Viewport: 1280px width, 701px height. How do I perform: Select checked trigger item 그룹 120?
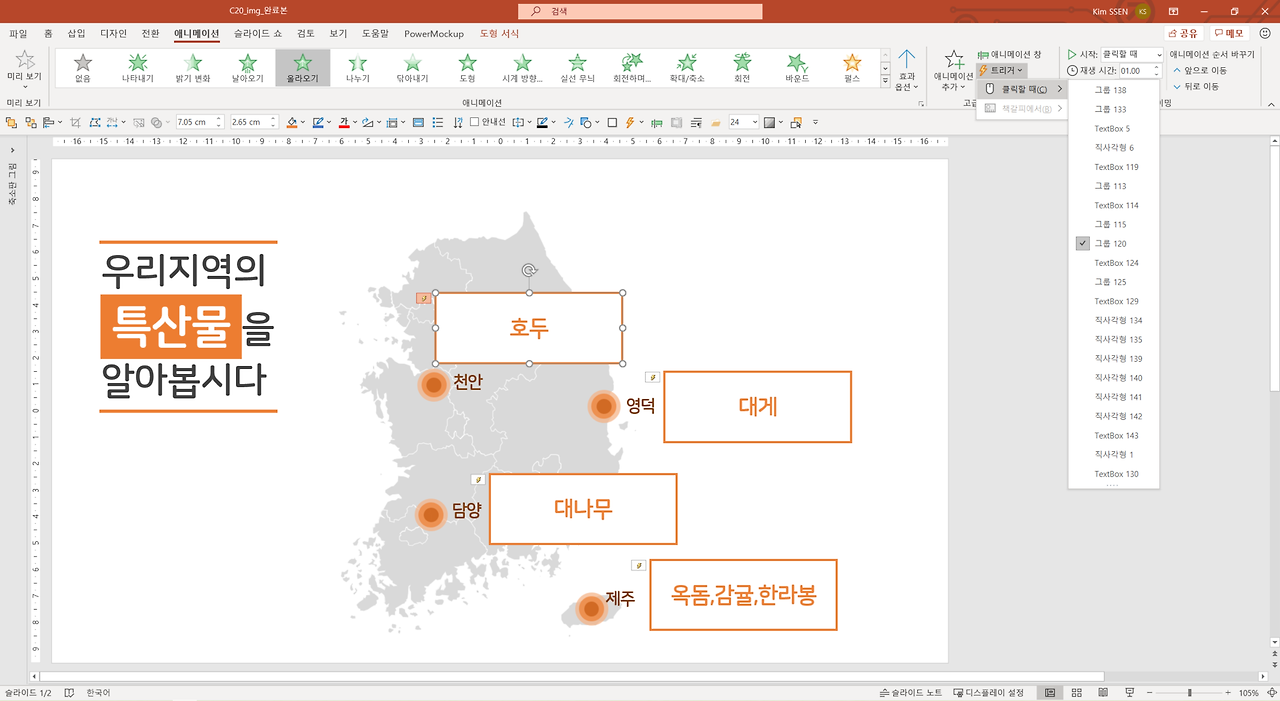click(x=1113, y=243)
